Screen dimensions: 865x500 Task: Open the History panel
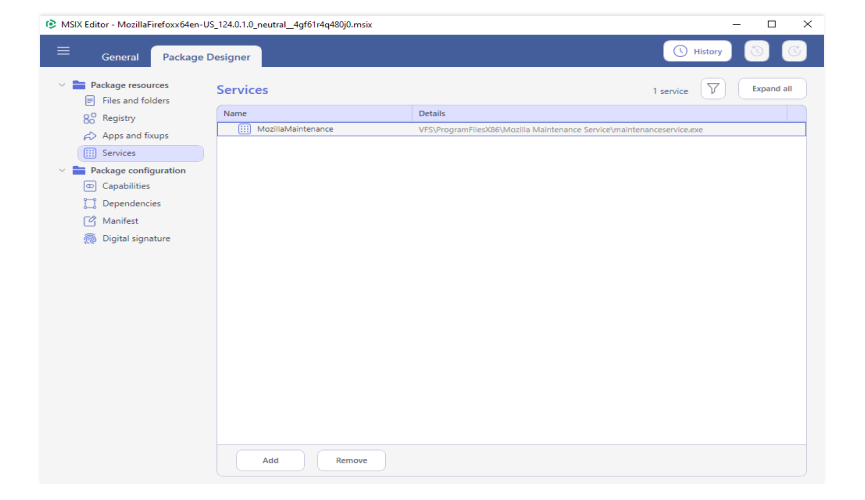pyautogui.click(x=697, y=51)
